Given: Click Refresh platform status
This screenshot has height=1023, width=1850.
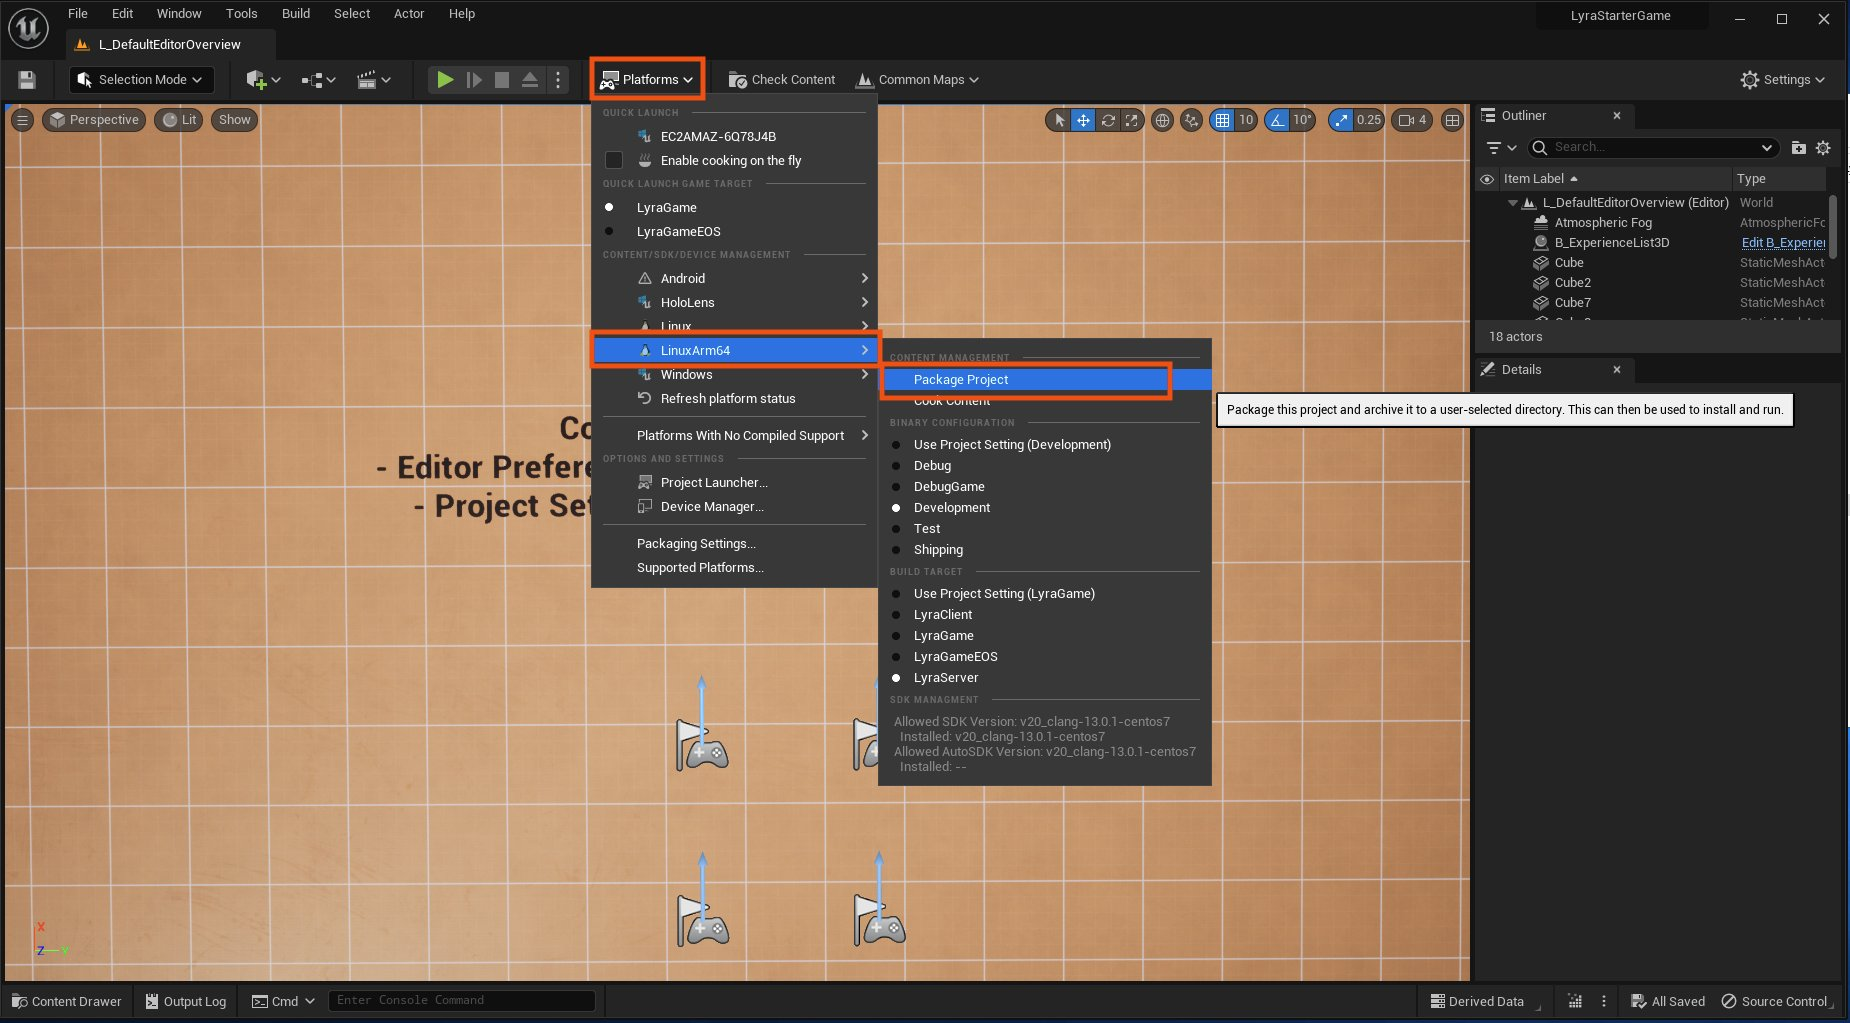Looking at the screenshot, I should click(x=733, y=398).
